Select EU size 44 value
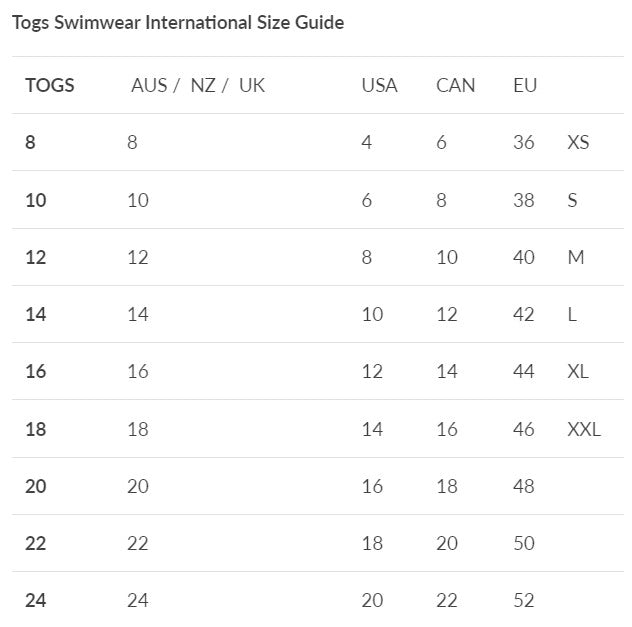Screen dimensions: 632x627 click(524, 372)
